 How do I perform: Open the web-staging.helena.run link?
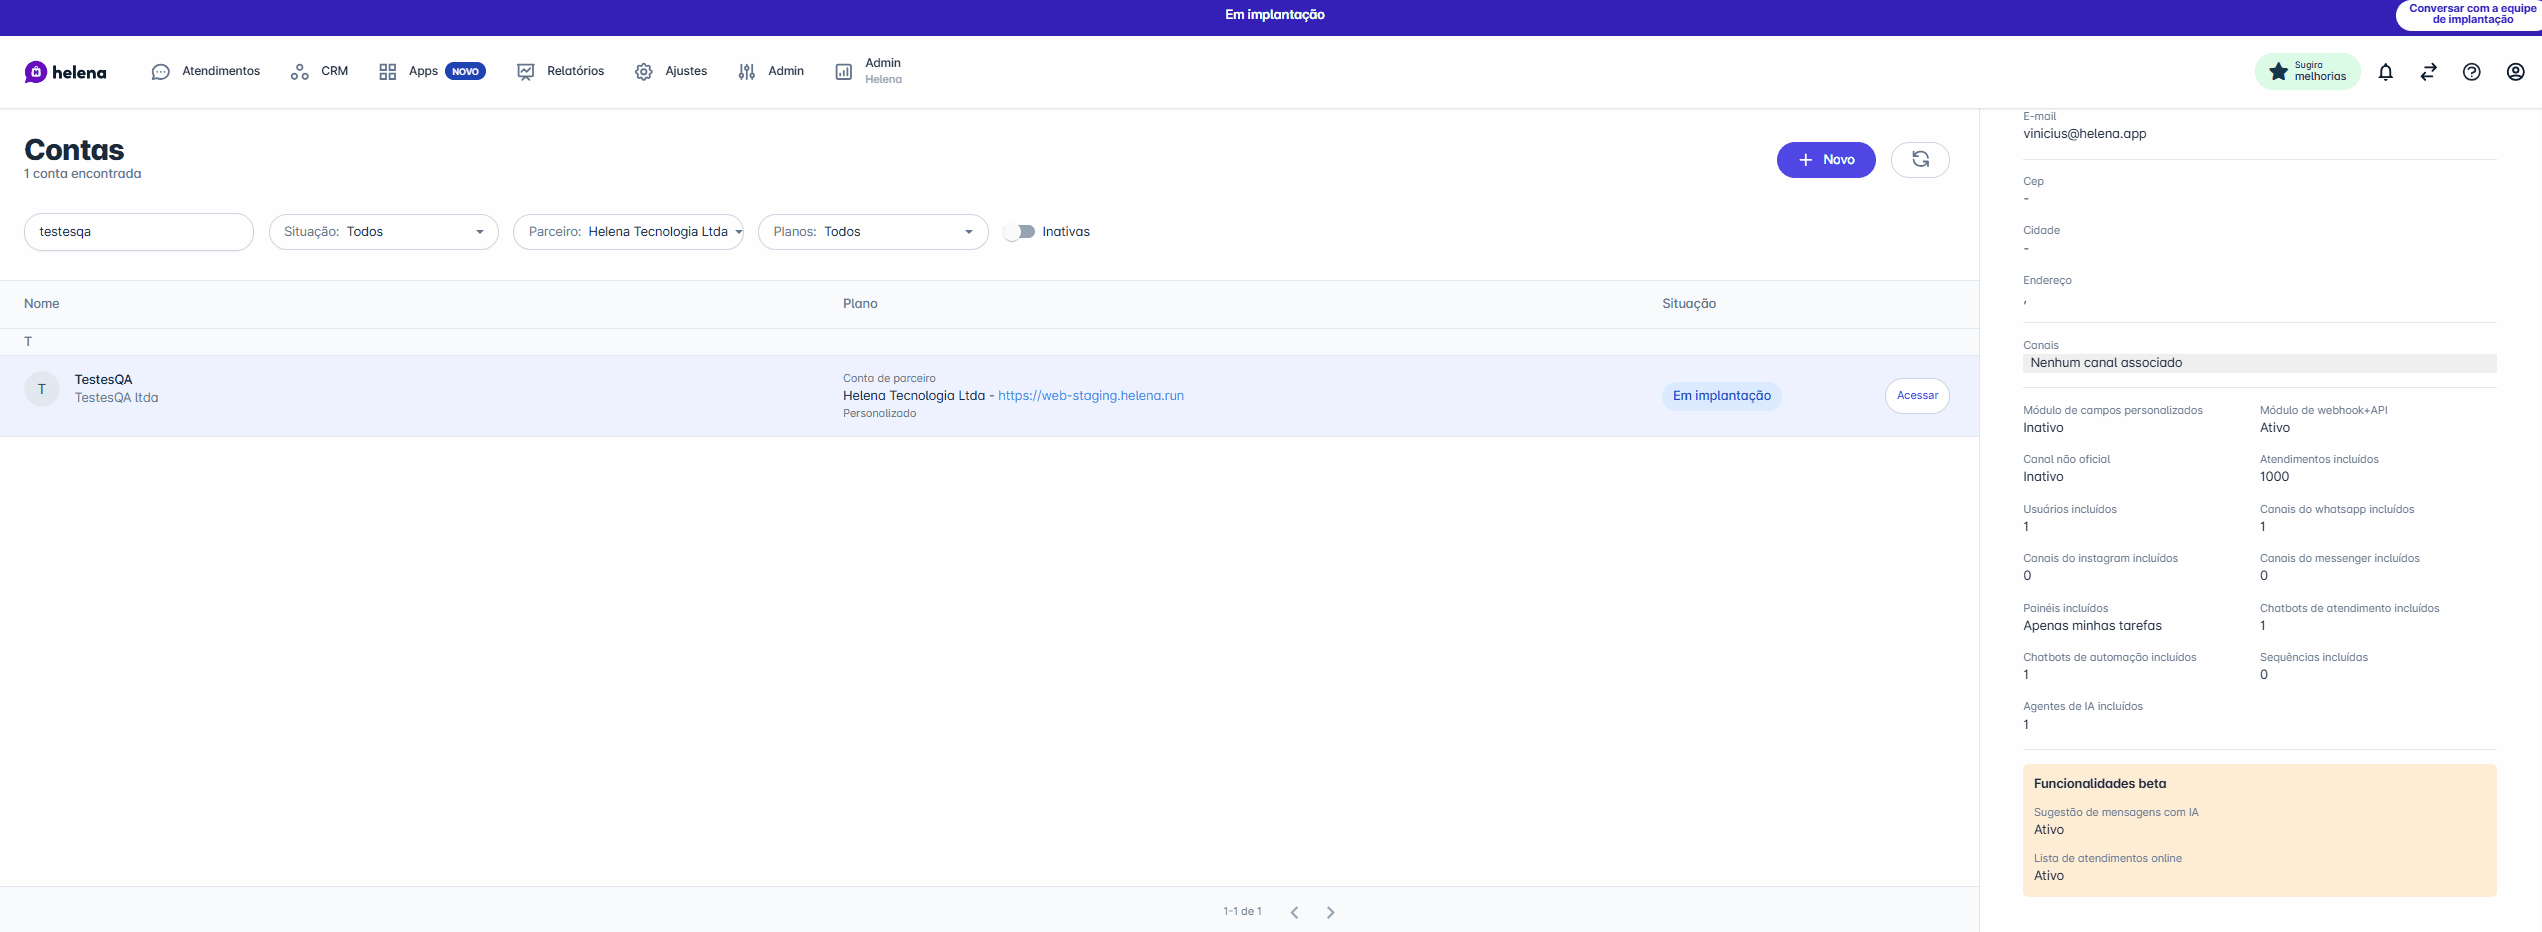pos(1090,396)
